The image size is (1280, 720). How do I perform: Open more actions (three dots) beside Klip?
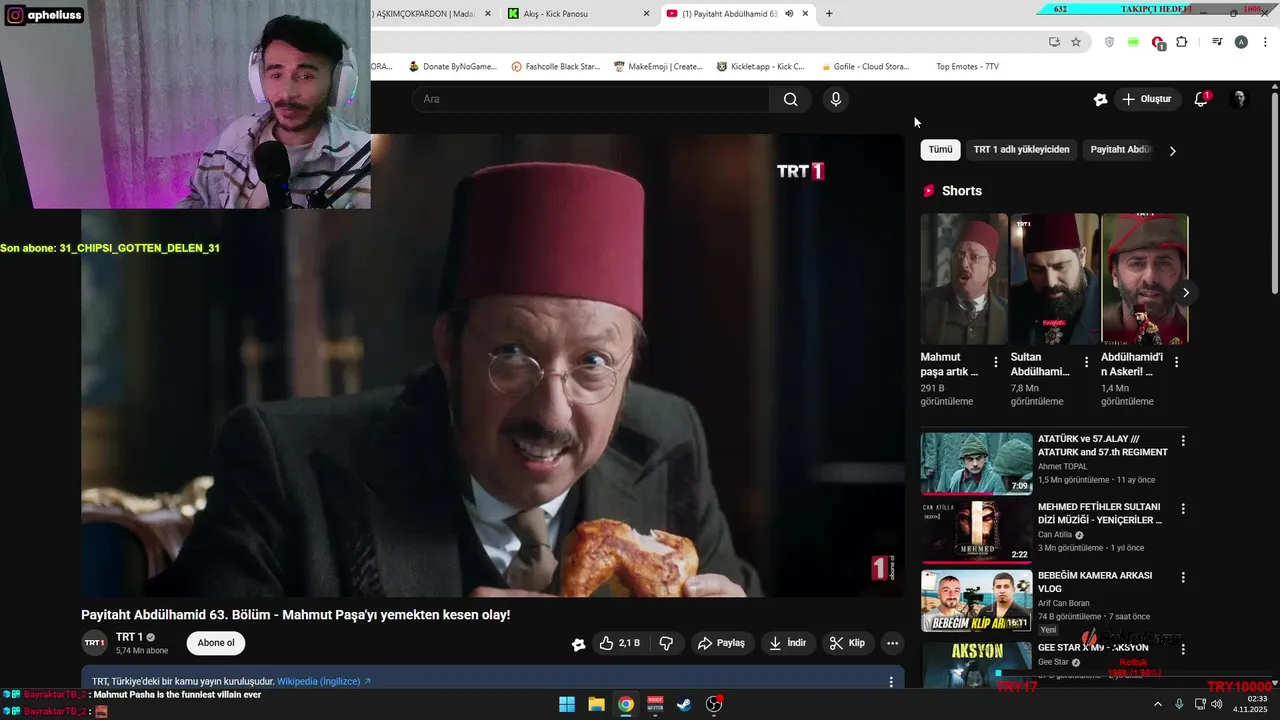(893, 643)
